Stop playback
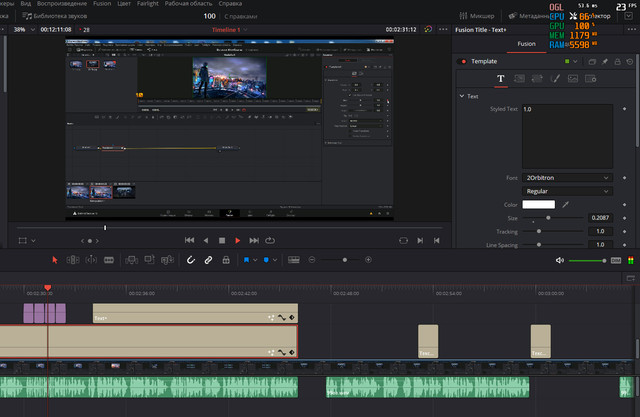The height and width of the screenshot is (417, 640). tap(222, 240)
